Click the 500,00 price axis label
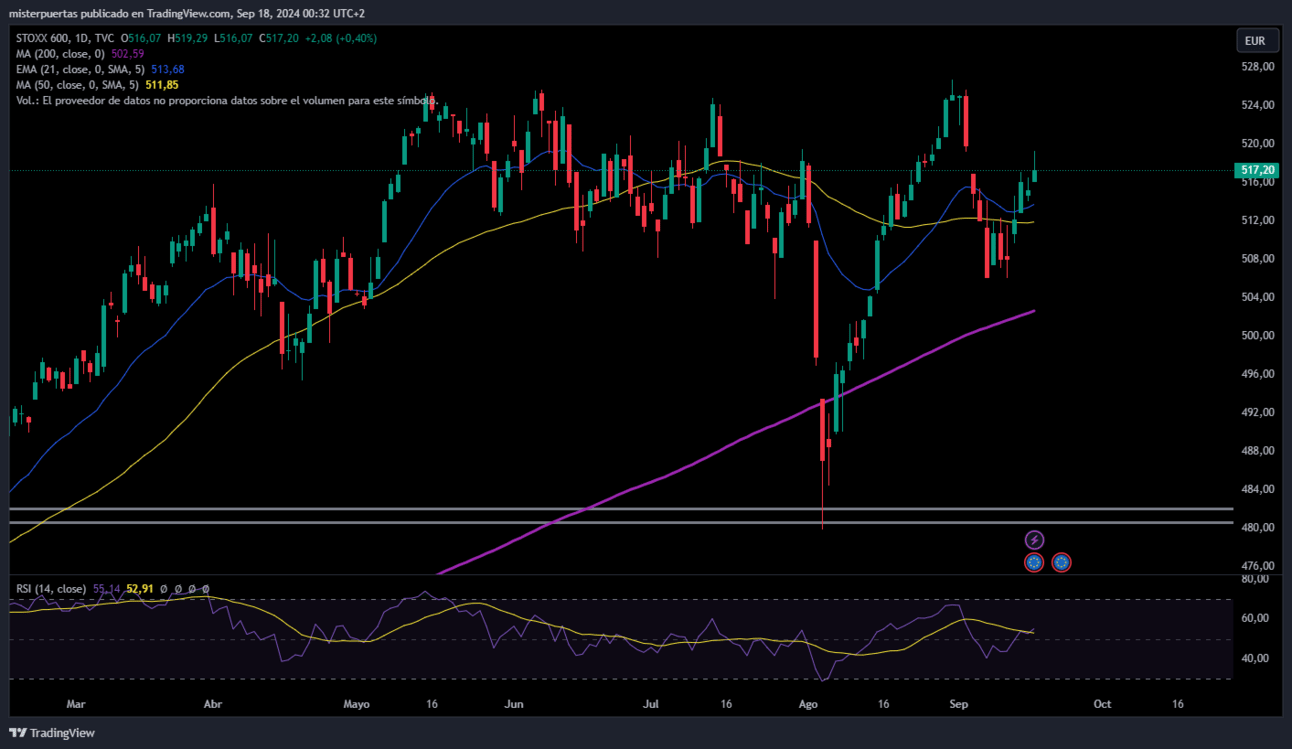Screen dimensions: 1292x749 pos(1259,336)
